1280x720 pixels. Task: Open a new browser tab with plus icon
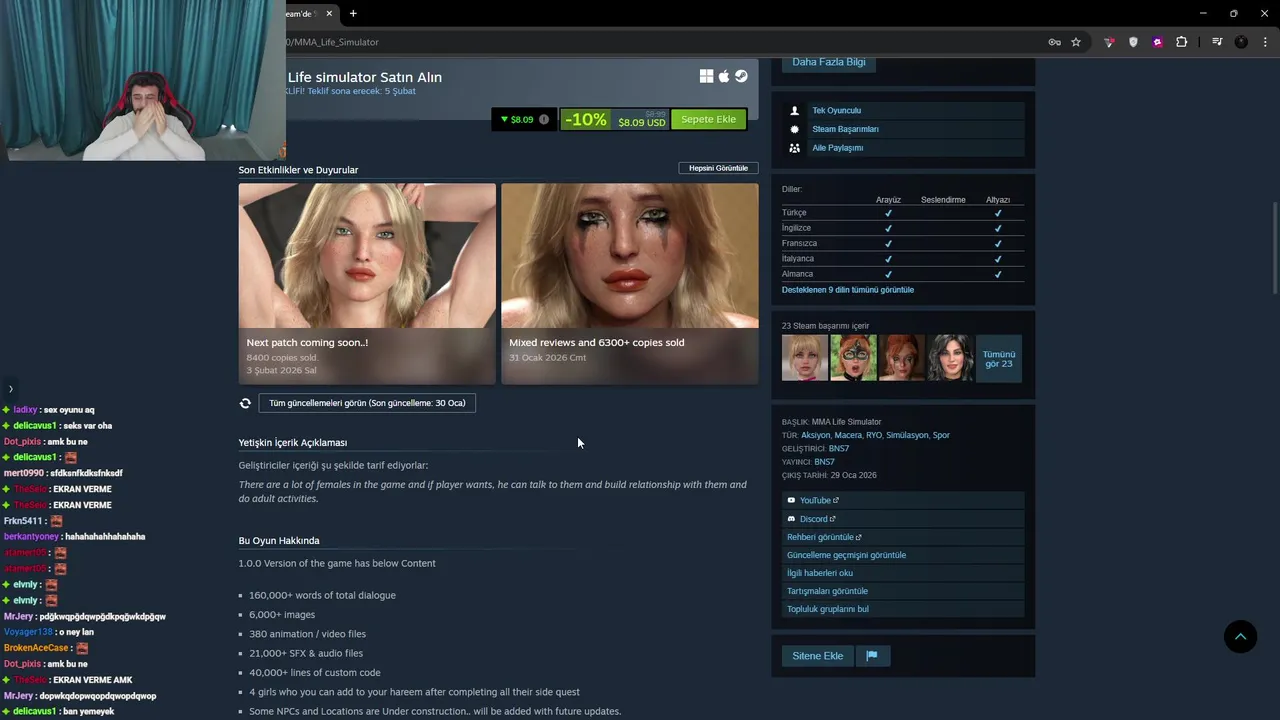pos(353,13)
